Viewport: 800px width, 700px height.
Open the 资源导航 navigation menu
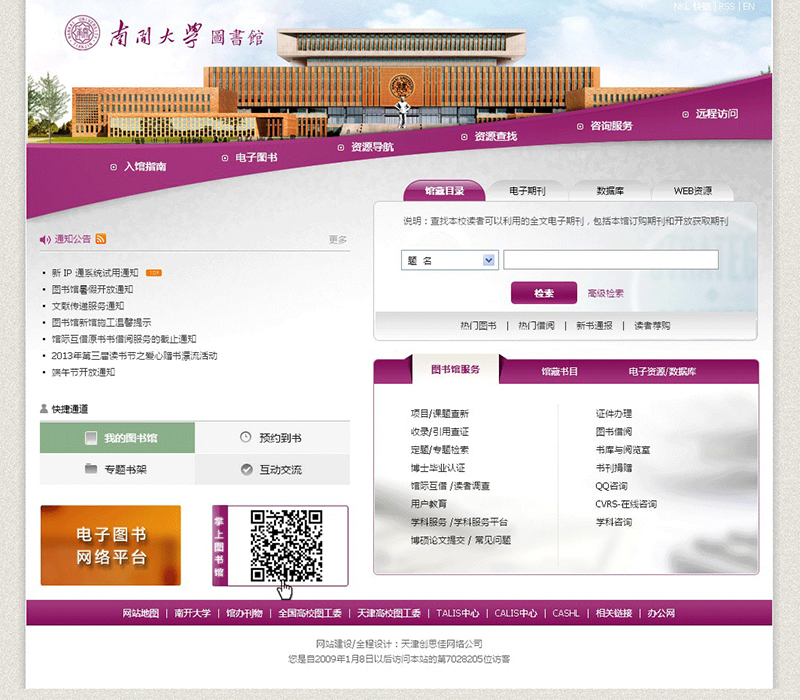[x=371, y=147]
